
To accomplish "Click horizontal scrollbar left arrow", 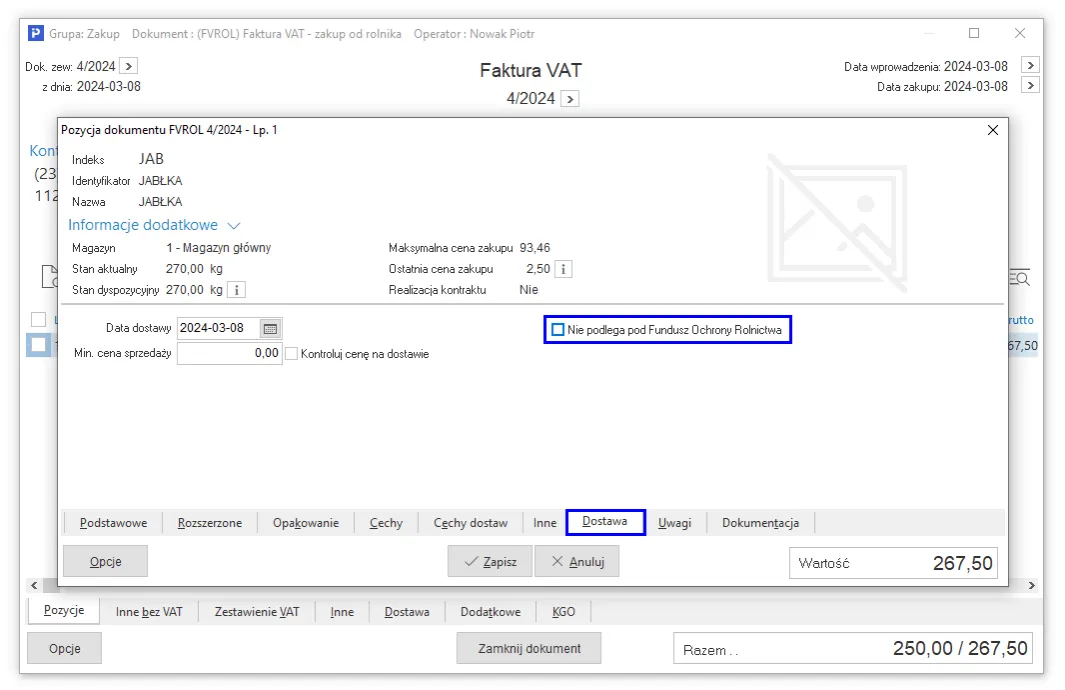I will [34, 585].
